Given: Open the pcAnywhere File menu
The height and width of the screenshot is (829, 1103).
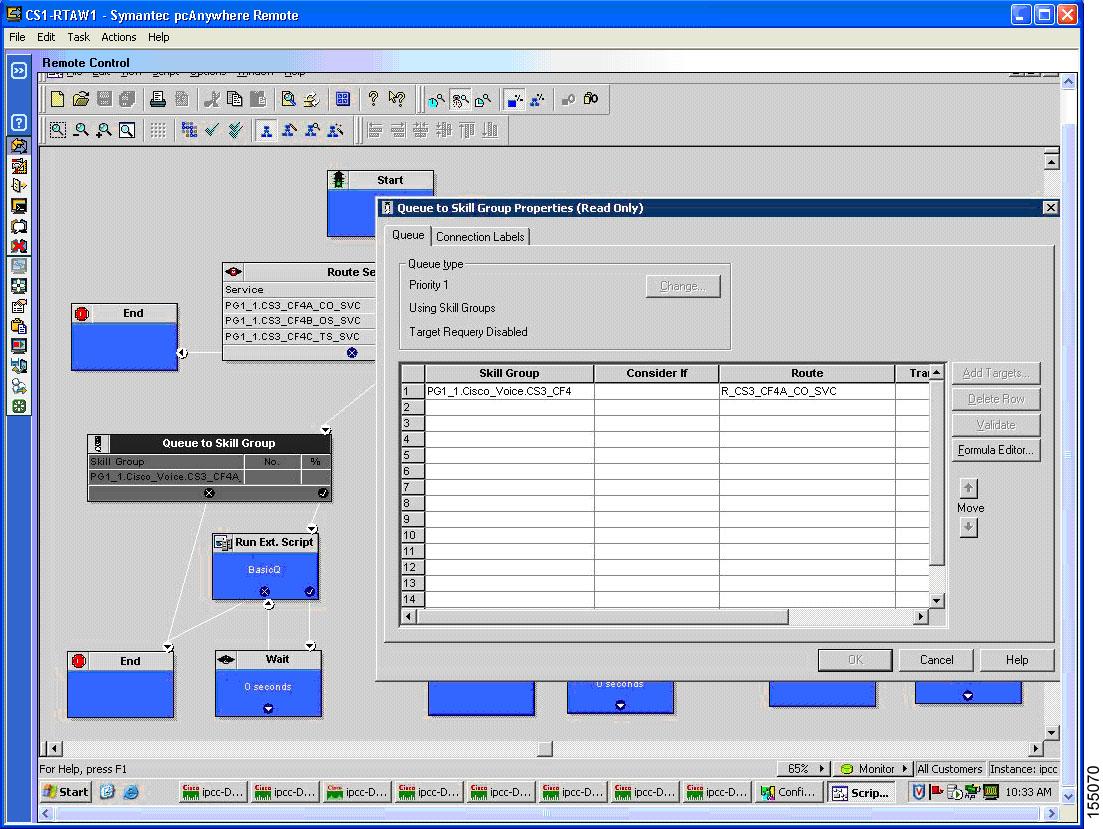Looking at the screenshot, I should click(x=17, y=37).
